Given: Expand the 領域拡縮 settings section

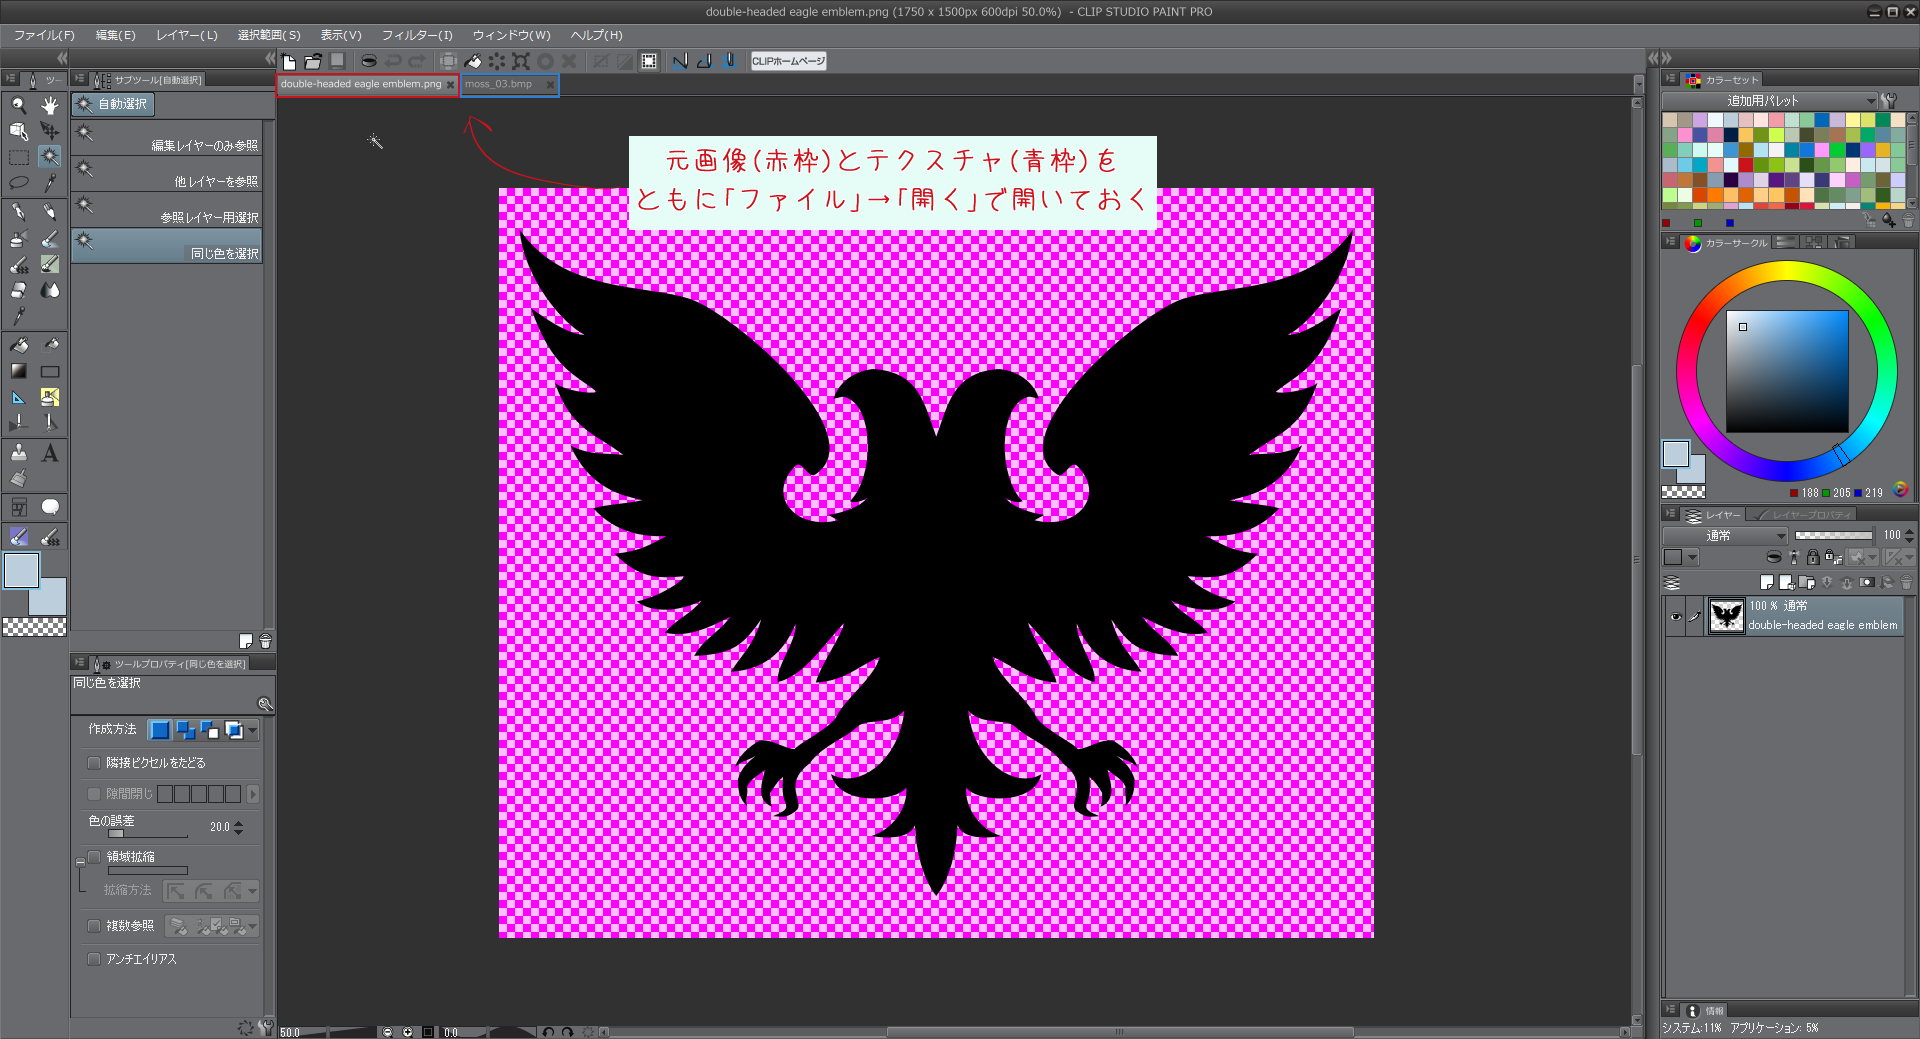Looking at the screenshot, I should coord(80,861).
